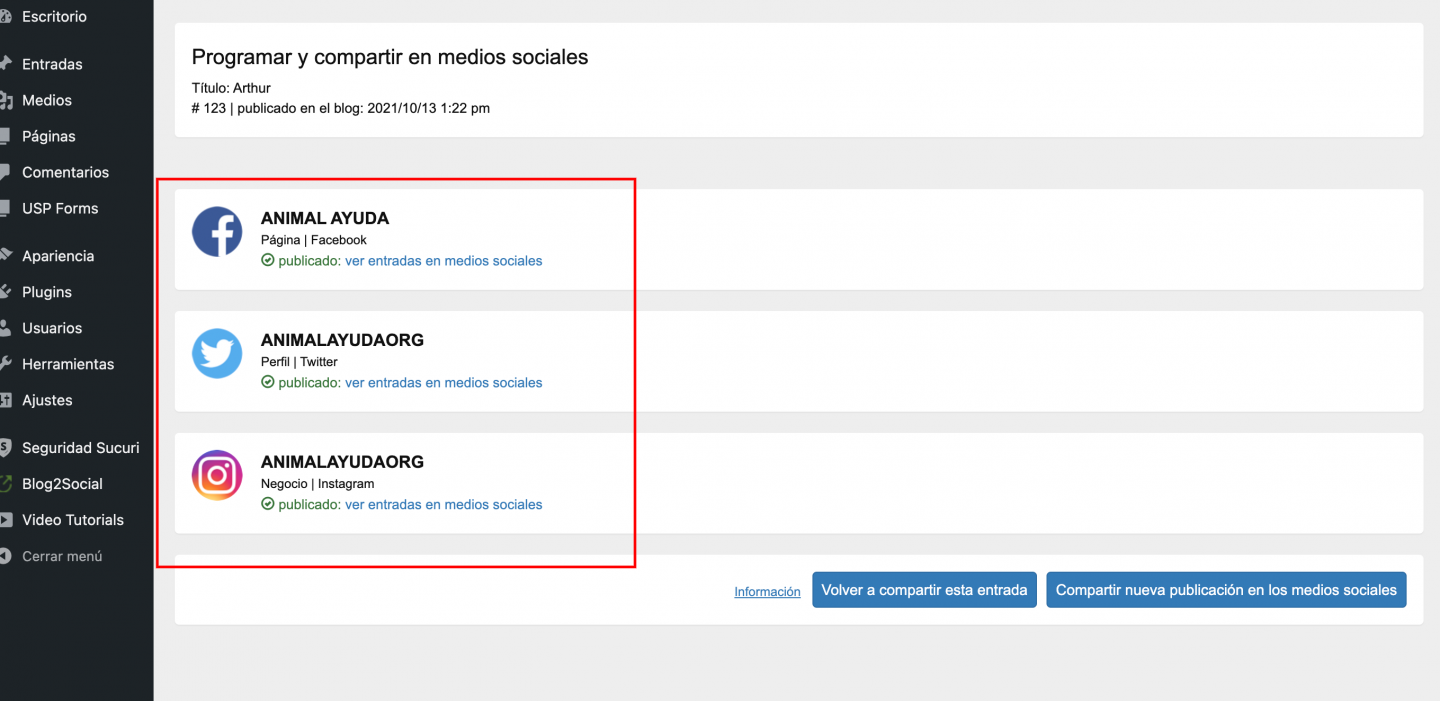Open the Información link
The image size is (1440, 701).
pos(767,592)
